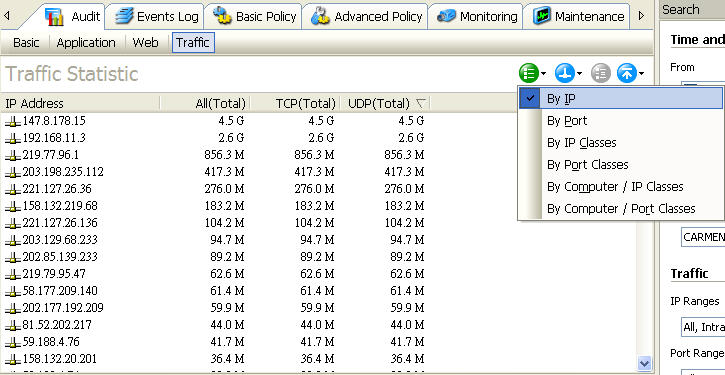Screen dimensions: 725x375
Task: Click network icon for 219.77.96.1
Action: coord(13,156)
